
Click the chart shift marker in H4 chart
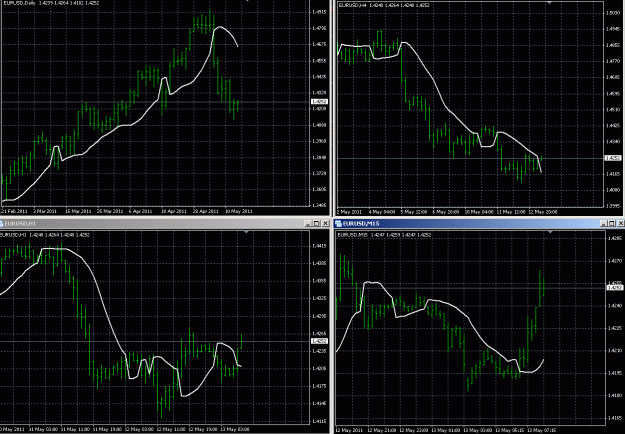(x=550, y=3)
